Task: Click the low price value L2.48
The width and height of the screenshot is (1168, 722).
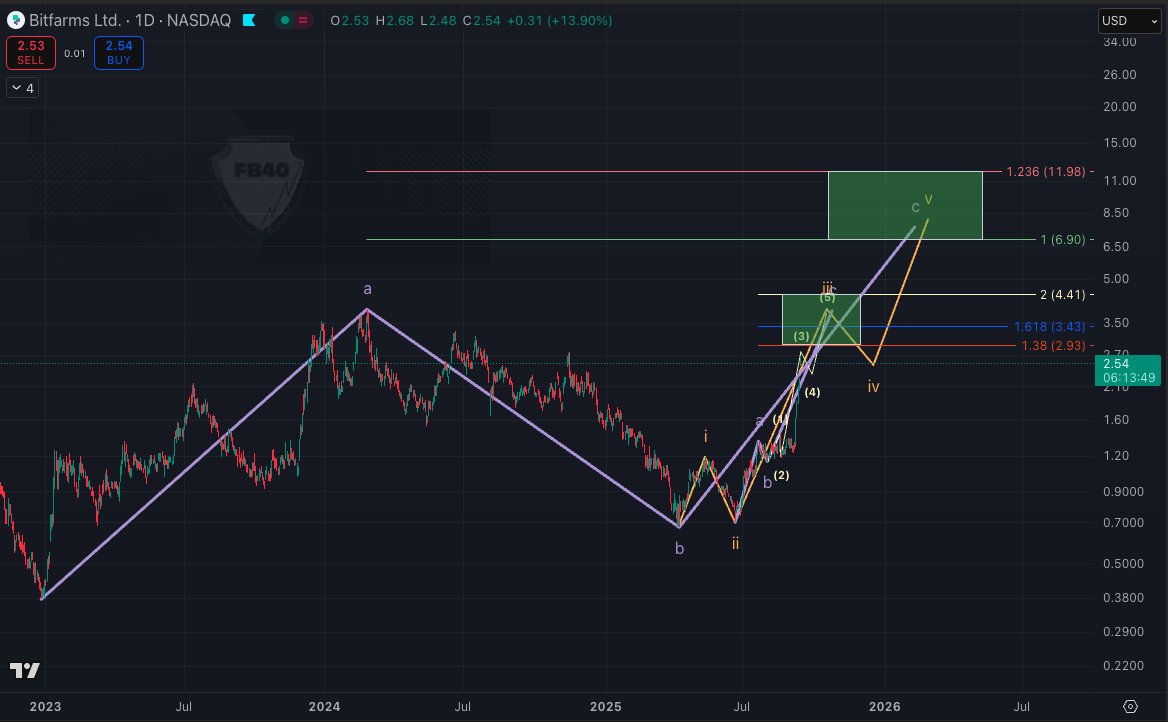Action: (438, 21)
